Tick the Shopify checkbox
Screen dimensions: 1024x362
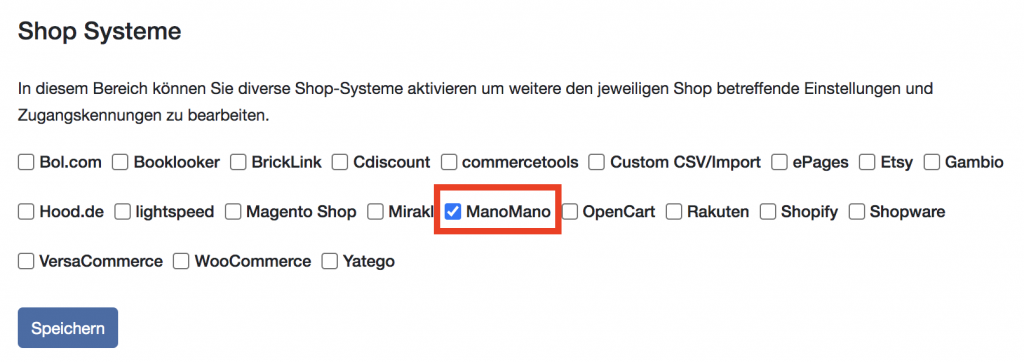(768, 212)
